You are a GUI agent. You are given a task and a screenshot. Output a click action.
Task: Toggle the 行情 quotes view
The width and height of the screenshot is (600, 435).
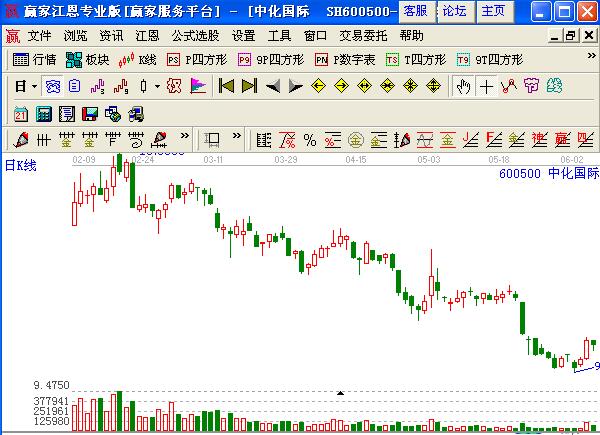pyautogui.click(x=35, y=60)
